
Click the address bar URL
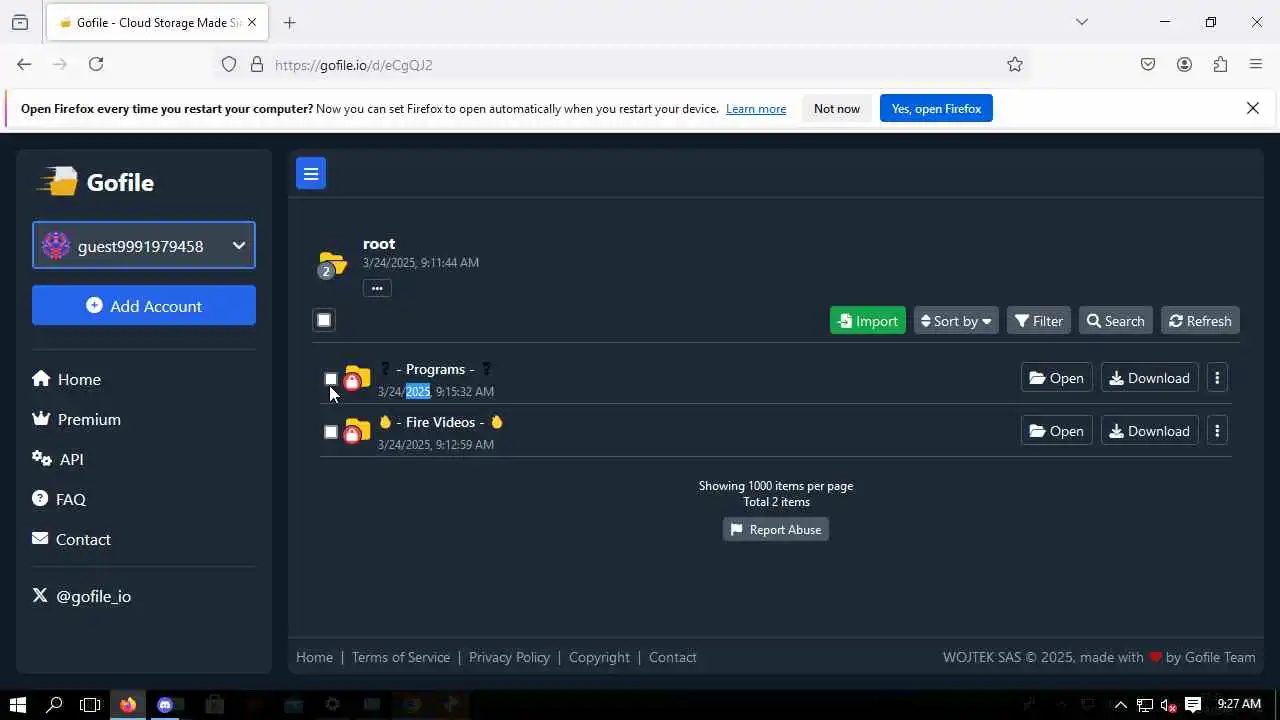(354, 65)
